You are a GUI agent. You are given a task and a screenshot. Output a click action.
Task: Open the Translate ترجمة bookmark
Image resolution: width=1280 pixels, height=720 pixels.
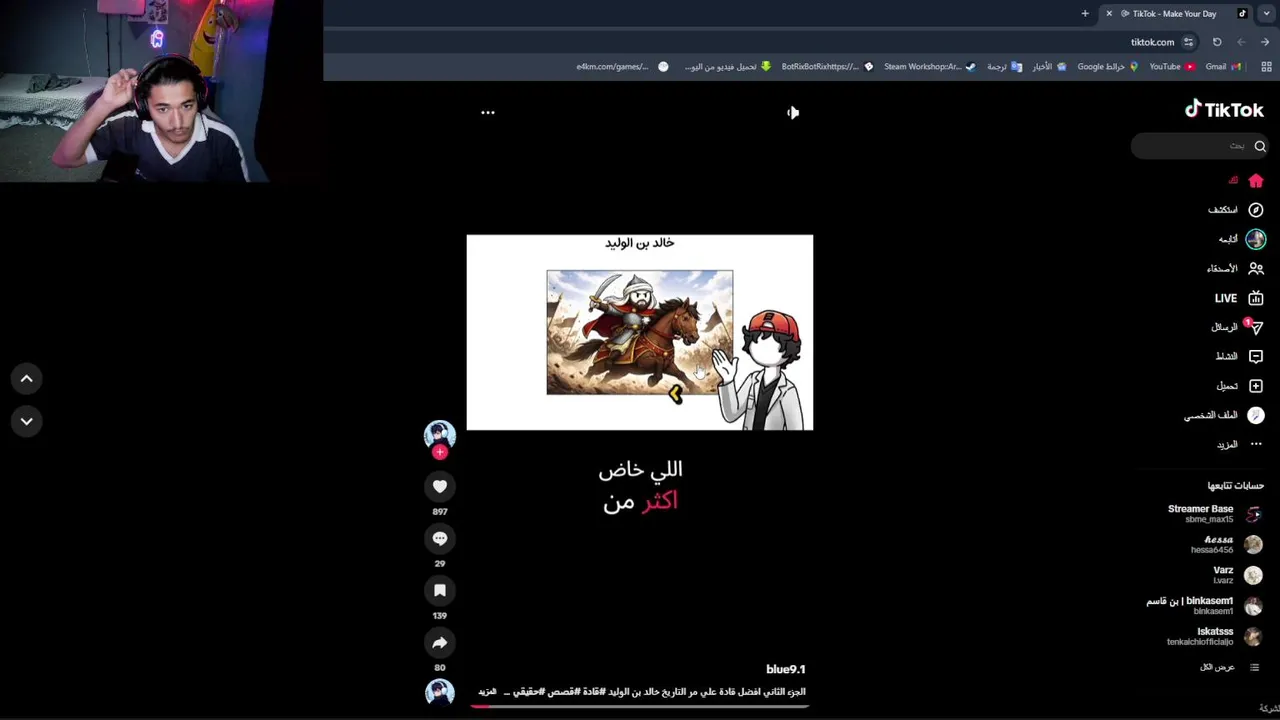click(1004, 67)
